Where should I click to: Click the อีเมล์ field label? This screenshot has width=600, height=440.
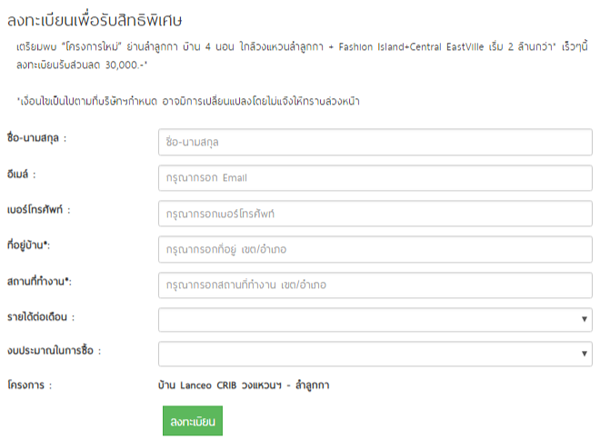point(19,174)
